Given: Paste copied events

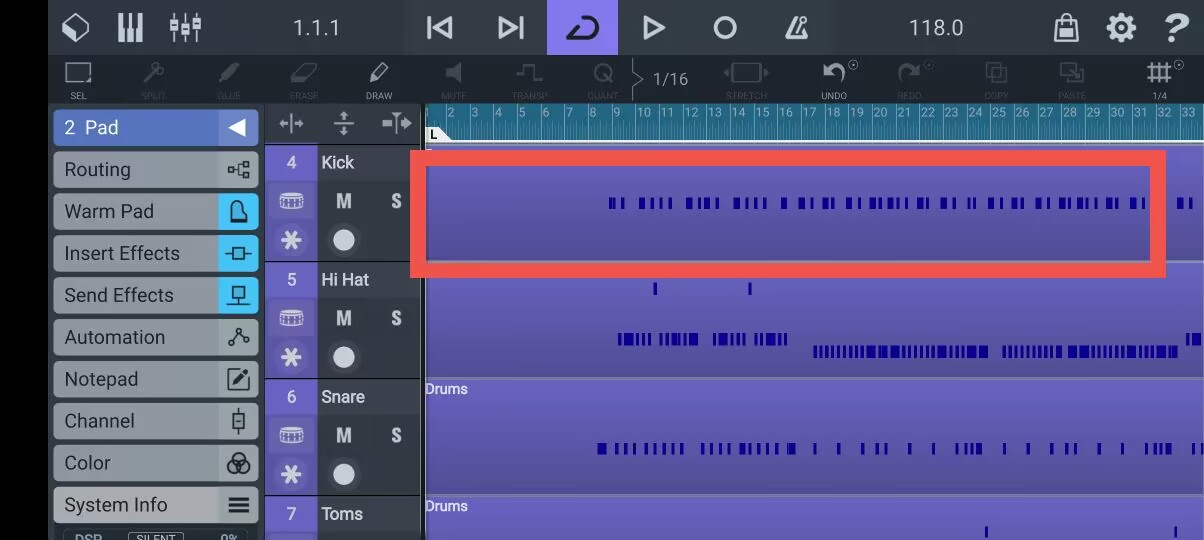Looking at the screenshot, I should pos(1071,79).
